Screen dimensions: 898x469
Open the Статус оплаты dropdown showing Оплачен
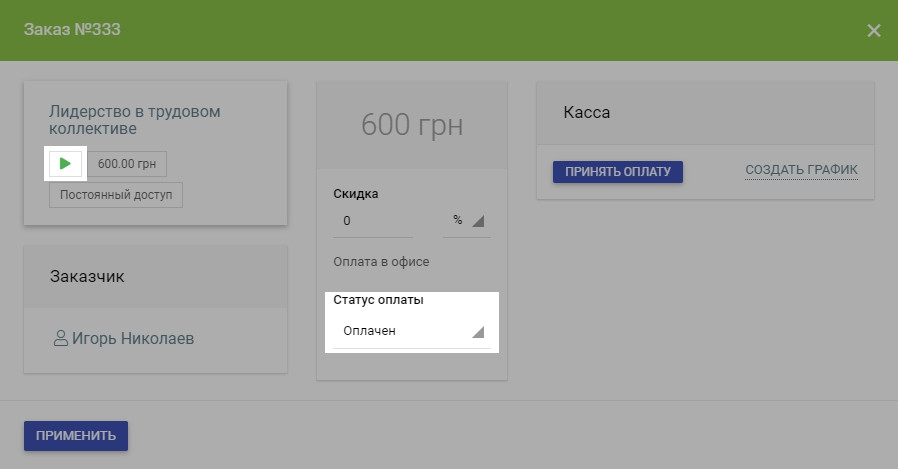click(411, 332)
